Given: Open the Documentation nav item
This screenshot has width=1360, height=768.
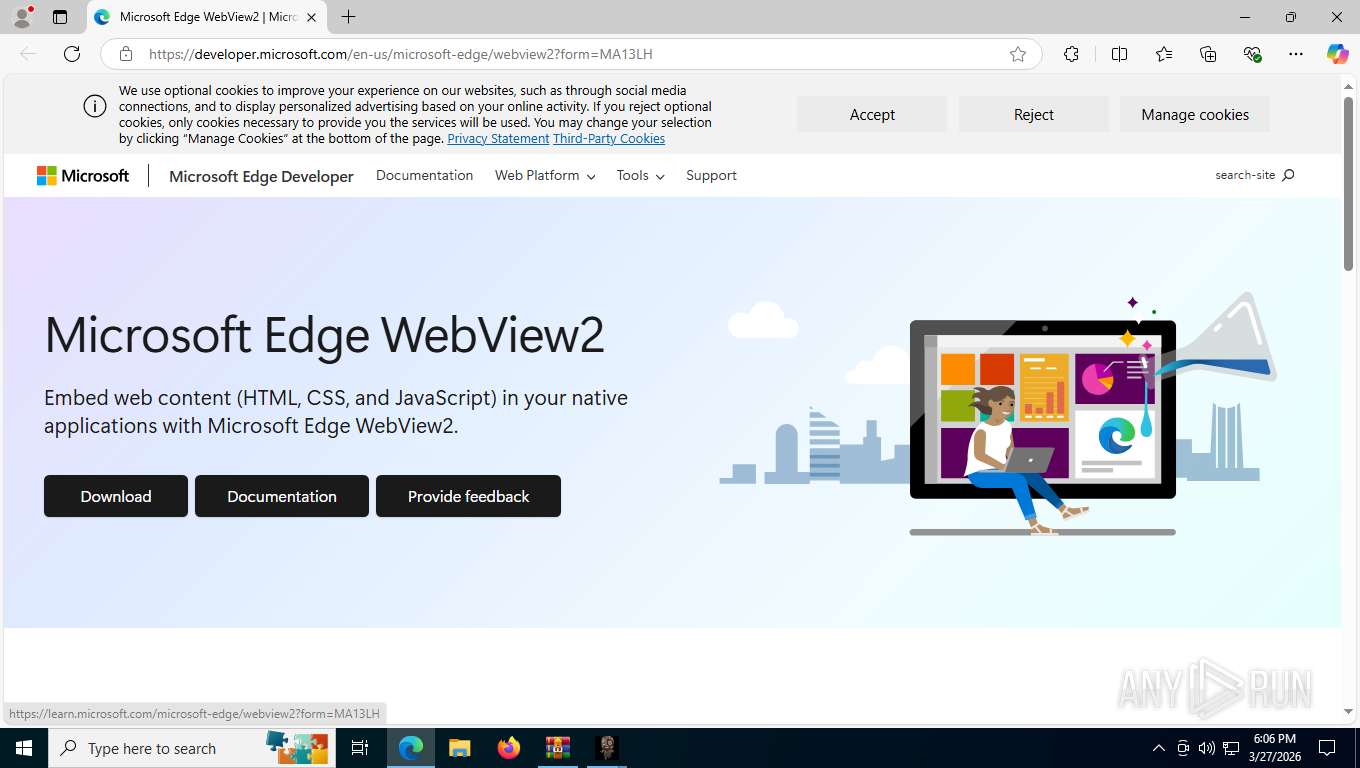Looking at the screenshot, I should coord(424,175).
